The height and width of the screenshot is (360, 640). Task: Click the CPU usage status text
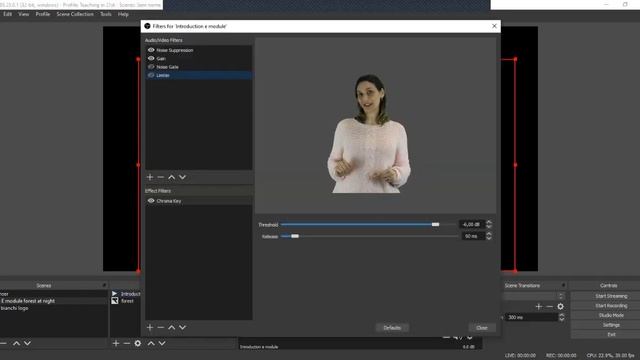(x=610, y=356)
